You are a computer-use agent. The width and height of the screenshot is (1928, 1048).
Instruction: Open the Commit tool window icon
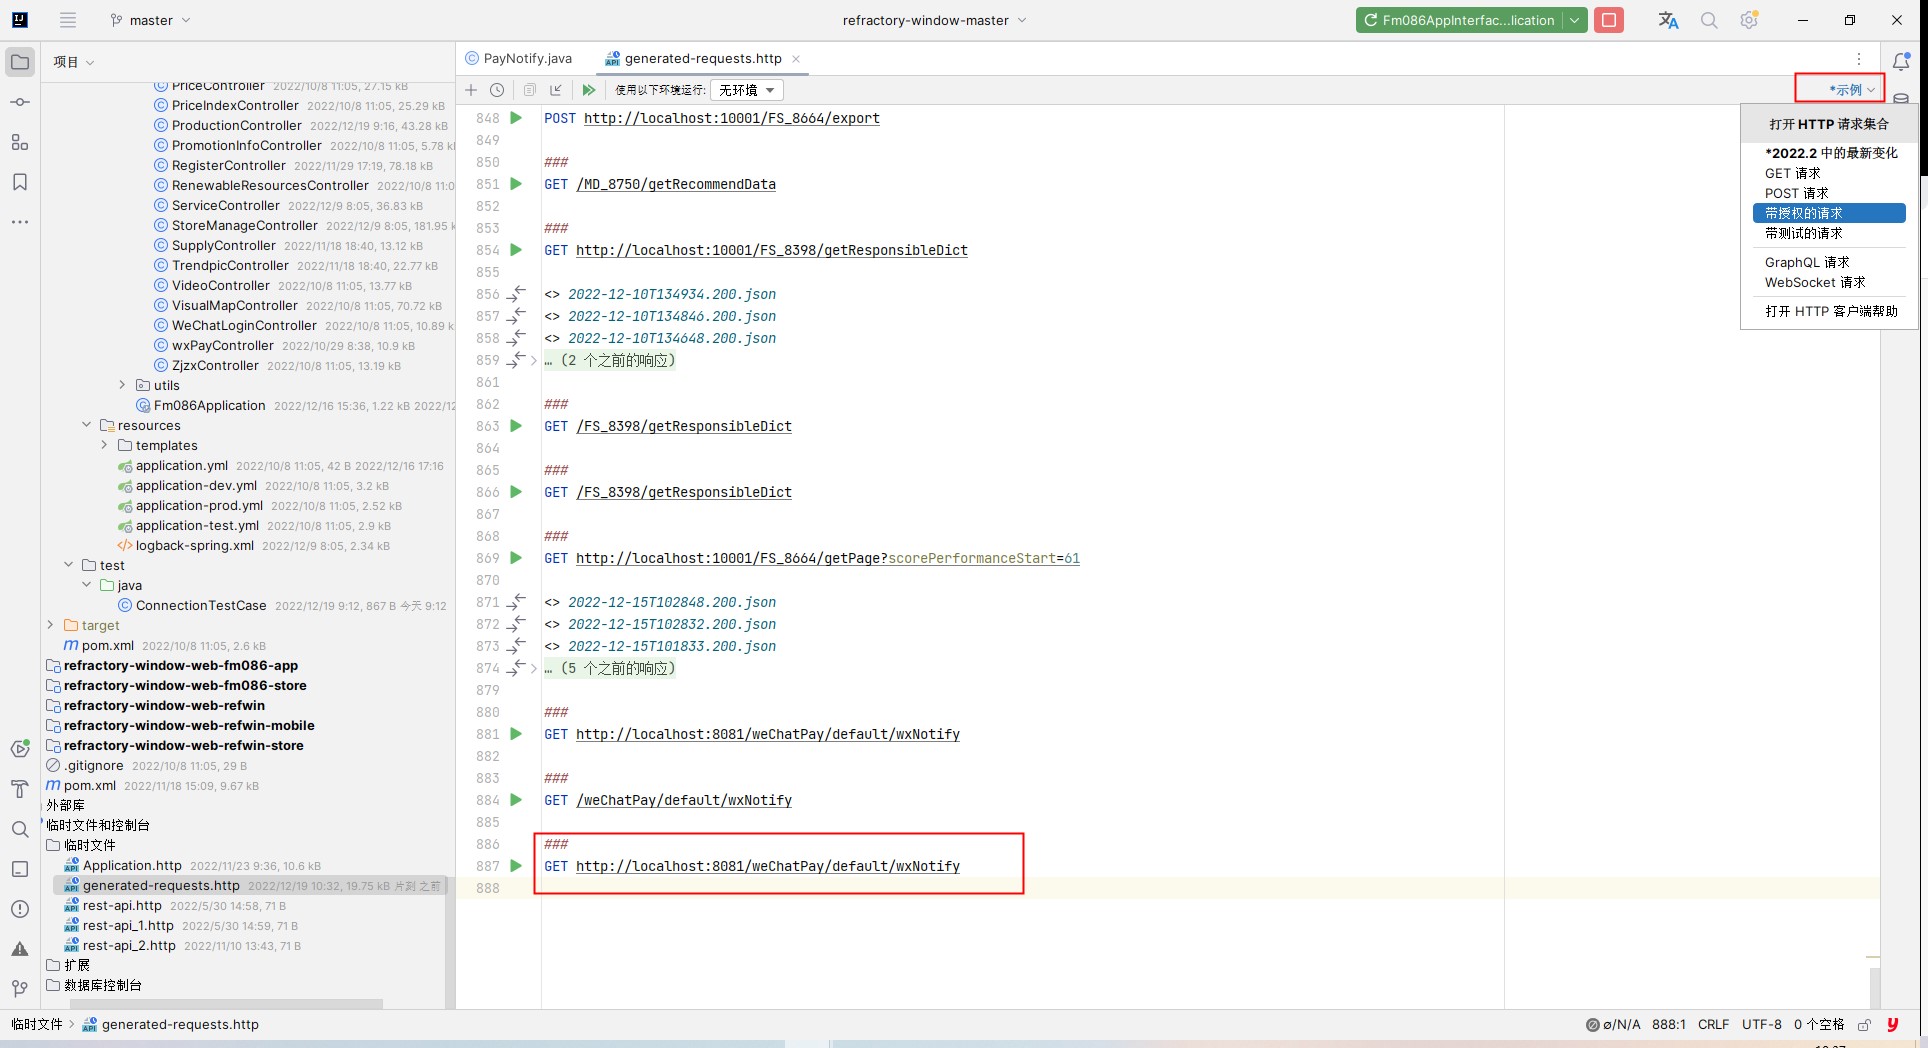(20, 102)
